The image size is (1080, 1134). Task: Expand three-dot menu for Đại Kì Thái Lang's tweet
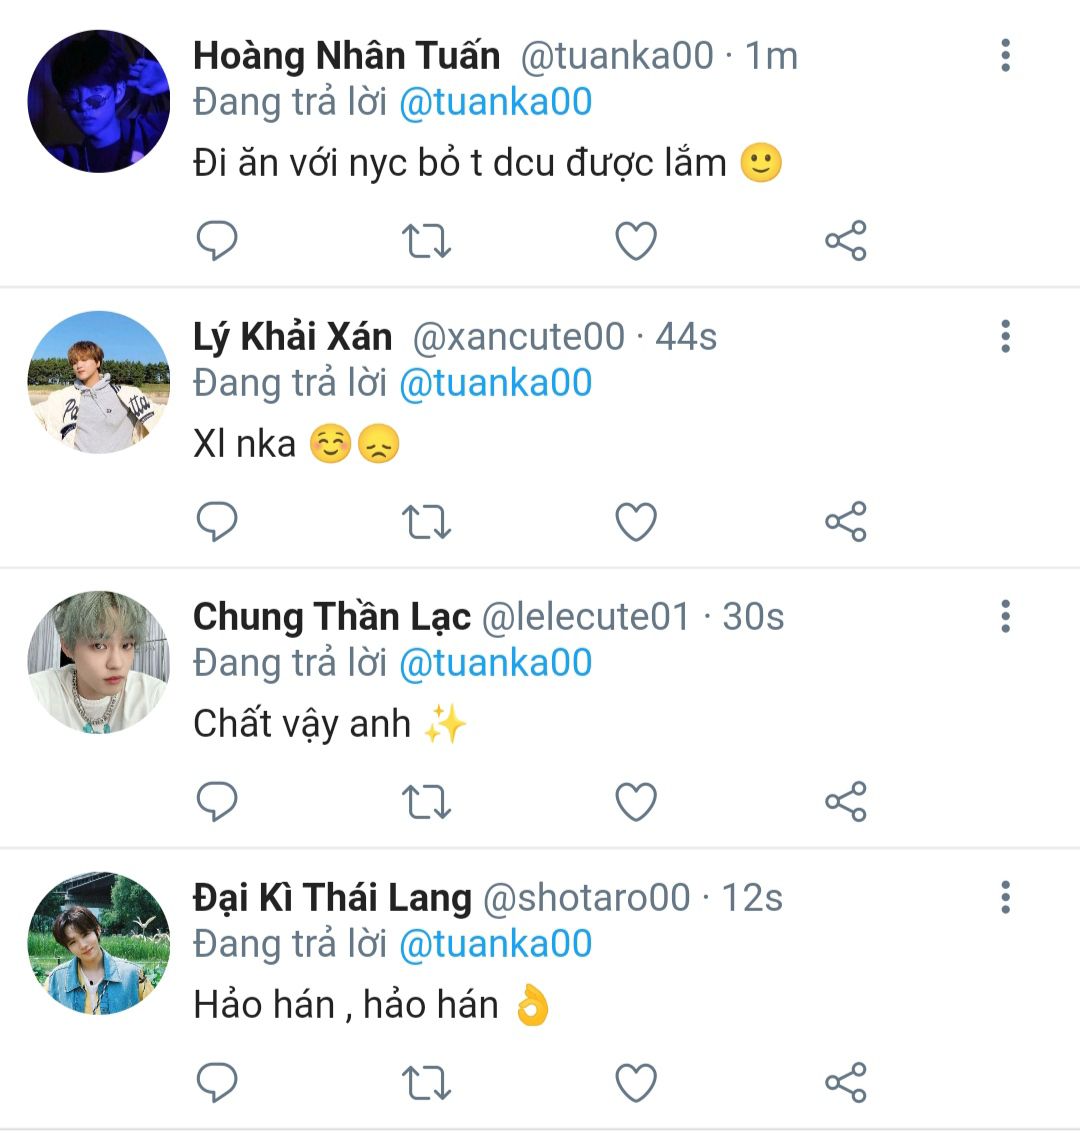pos(1005,898)
